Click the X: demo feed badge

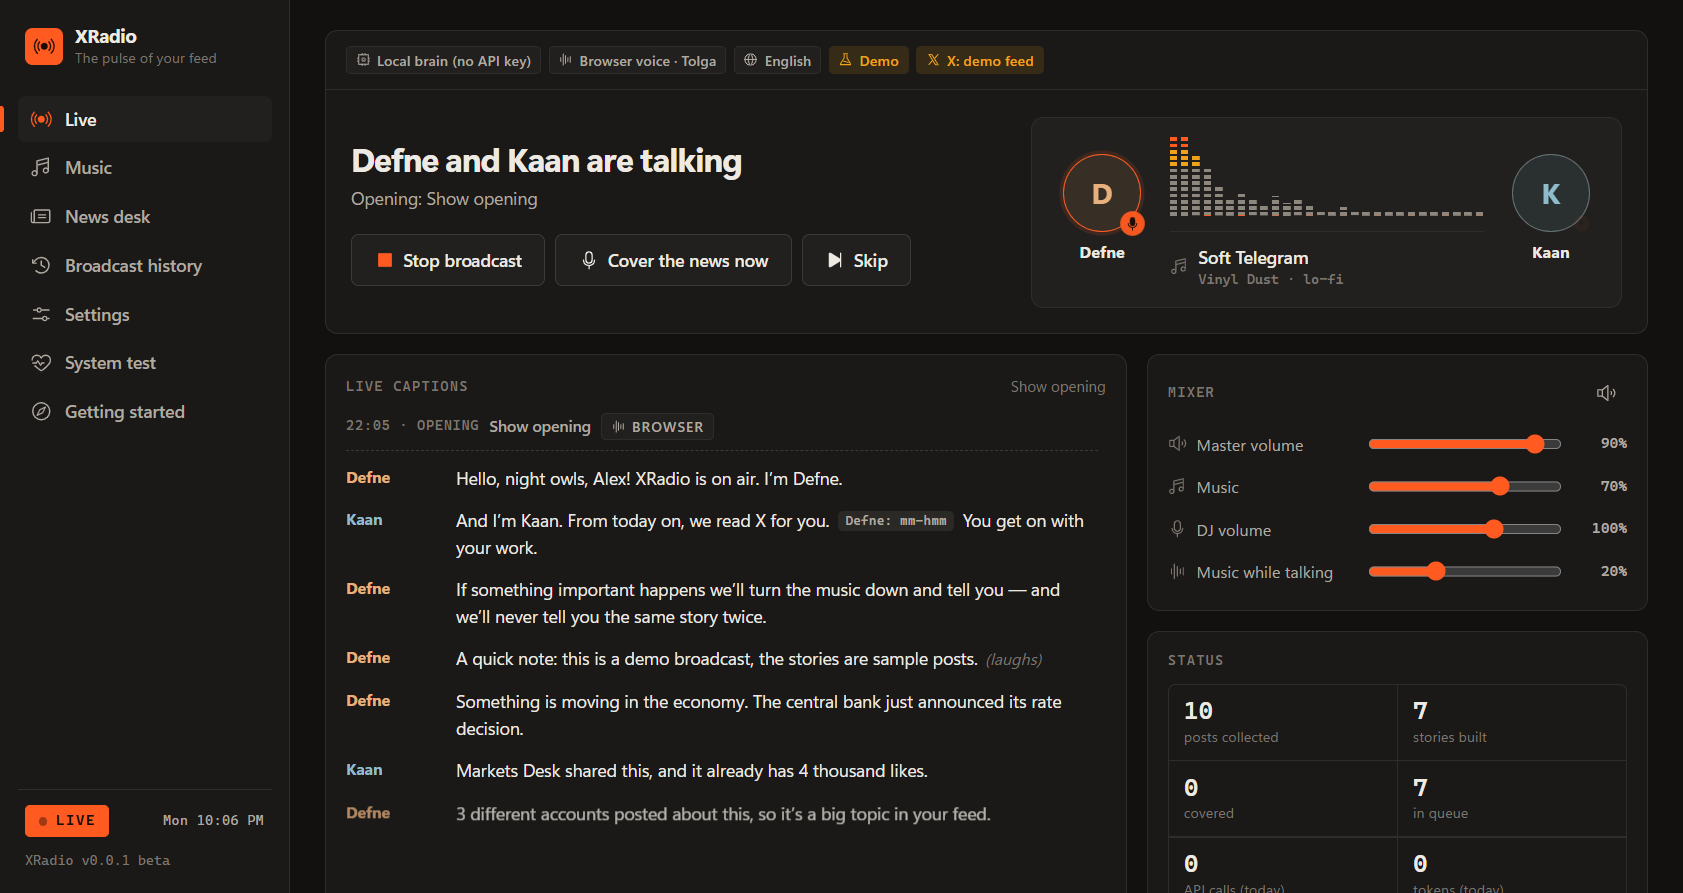[981, 61]
